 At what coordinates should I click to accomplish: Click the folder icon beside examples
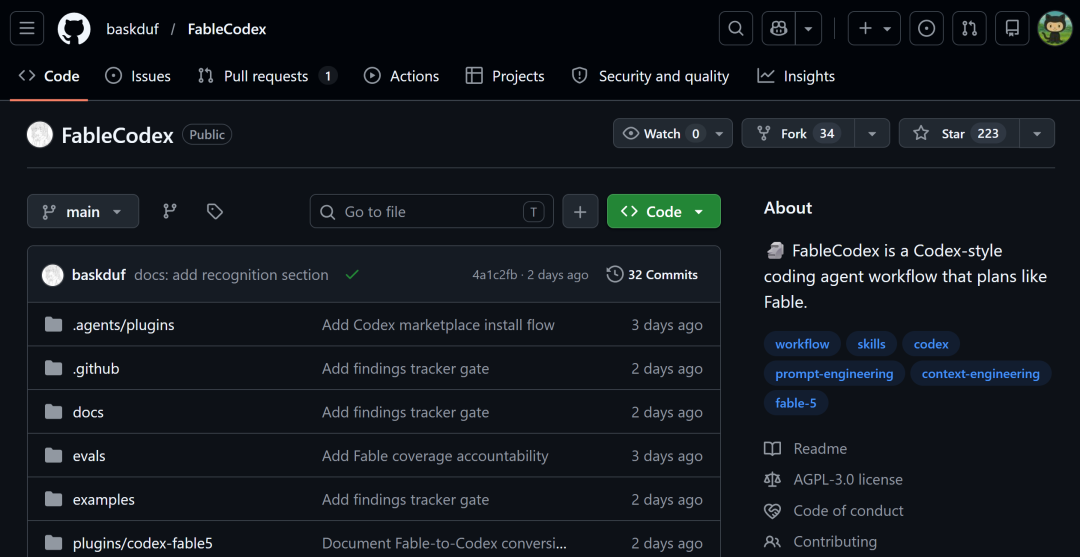pyautogui.click(x=53, y=499)
